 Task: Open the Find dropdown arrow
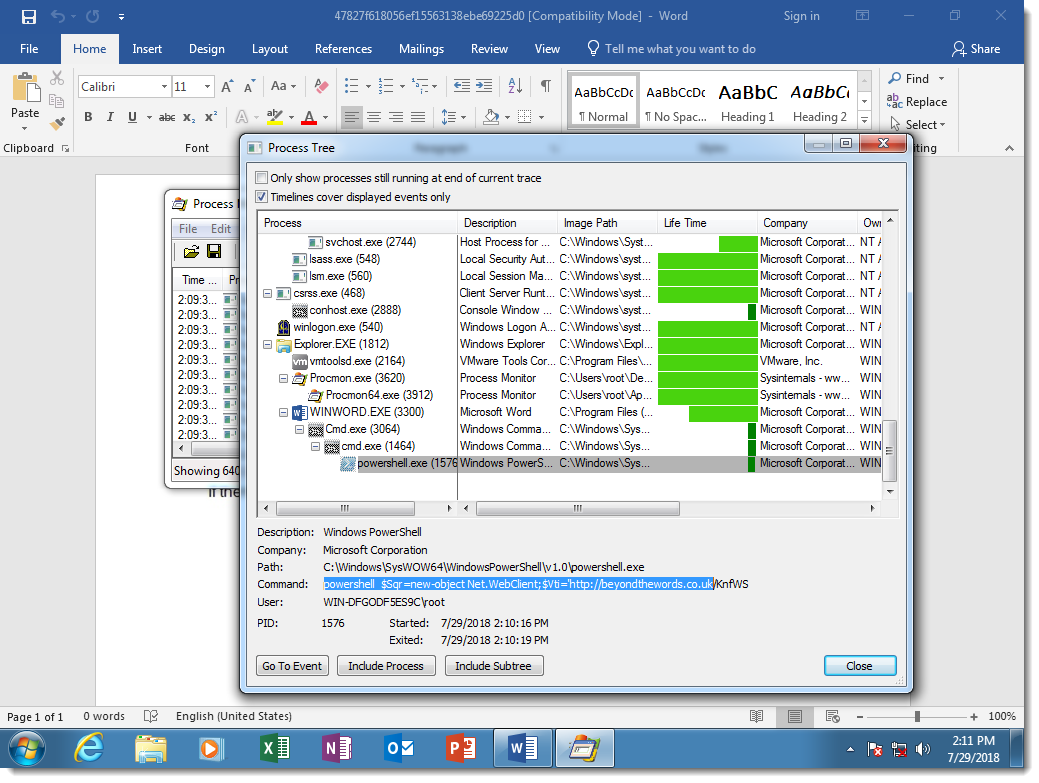pyautogui.click(x=942, y=79)
